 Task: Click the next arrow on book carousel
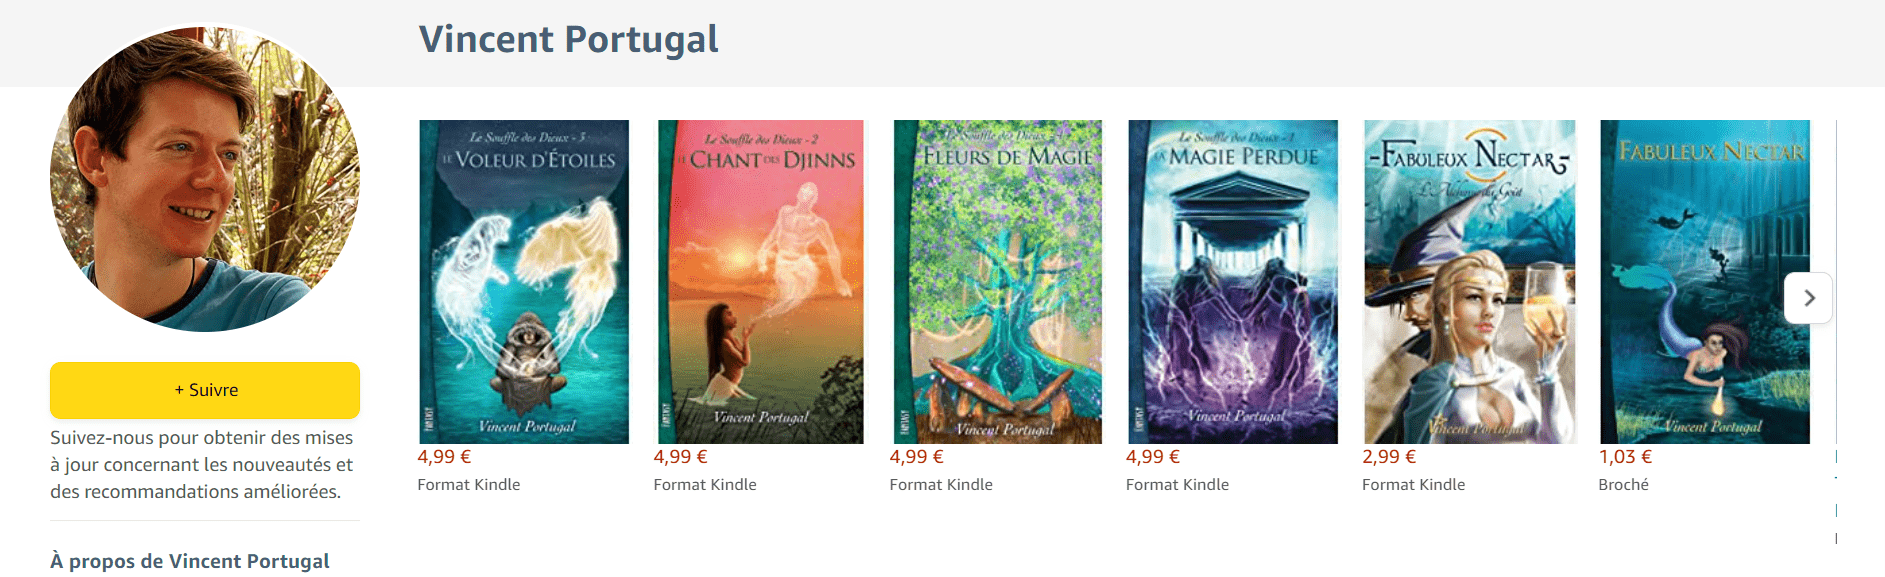[x=1808, y=298]
